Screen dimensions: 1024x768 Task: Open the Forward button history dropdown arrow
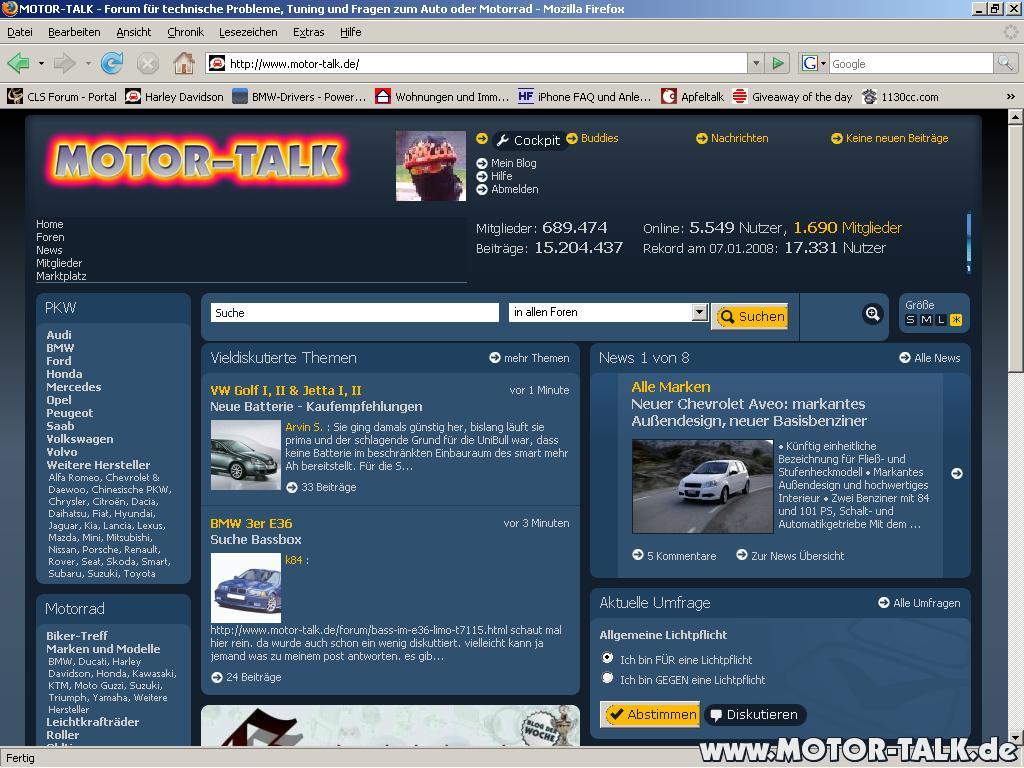pos(88,64)
